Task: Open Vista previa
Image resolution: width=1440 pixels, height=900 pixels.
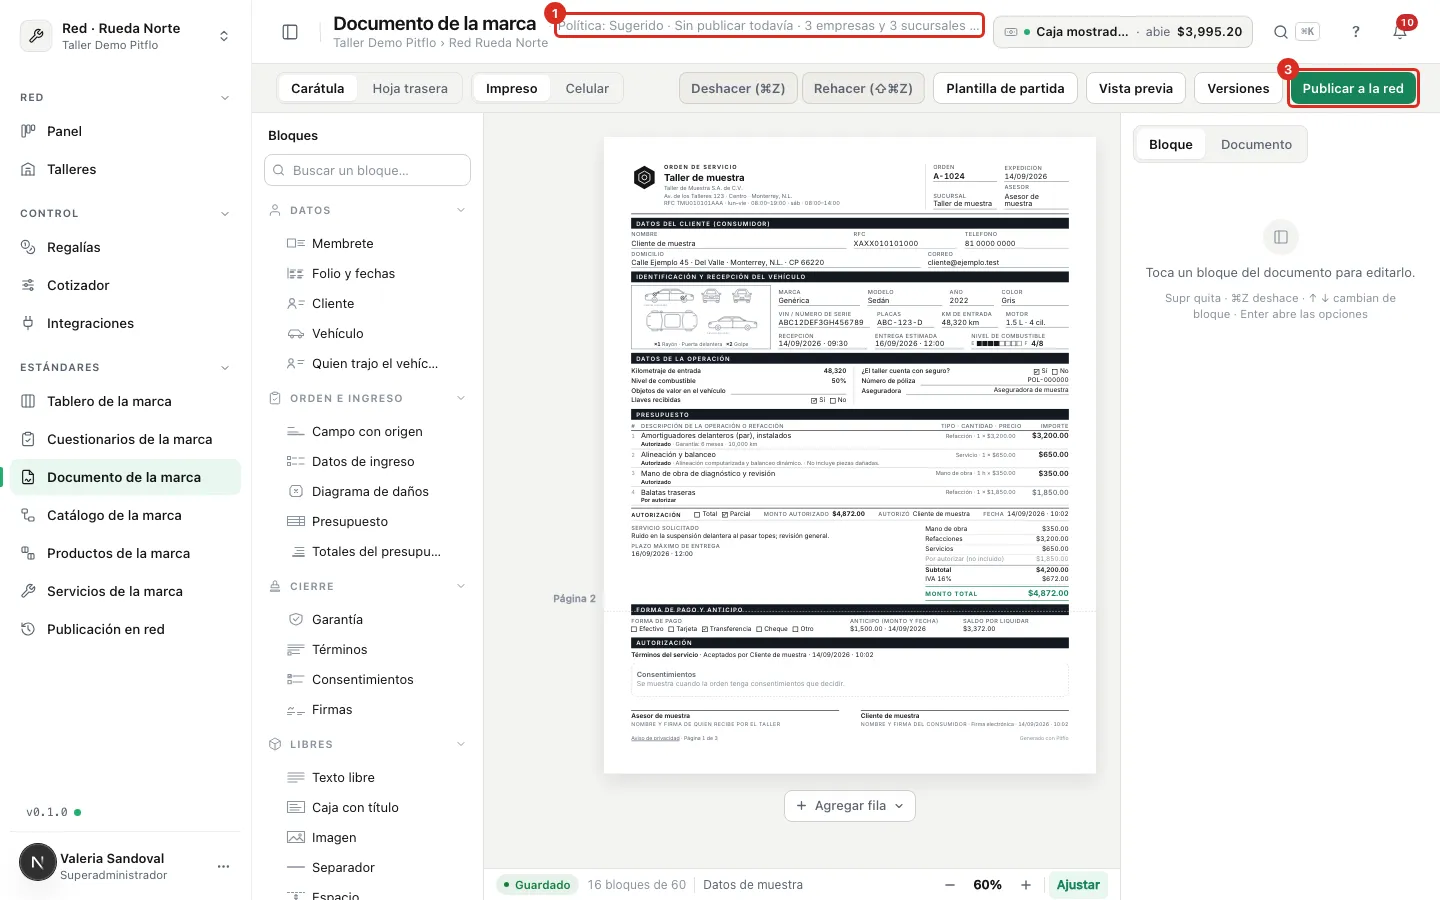Action: pyautogui.click(x=1136, y=88)
